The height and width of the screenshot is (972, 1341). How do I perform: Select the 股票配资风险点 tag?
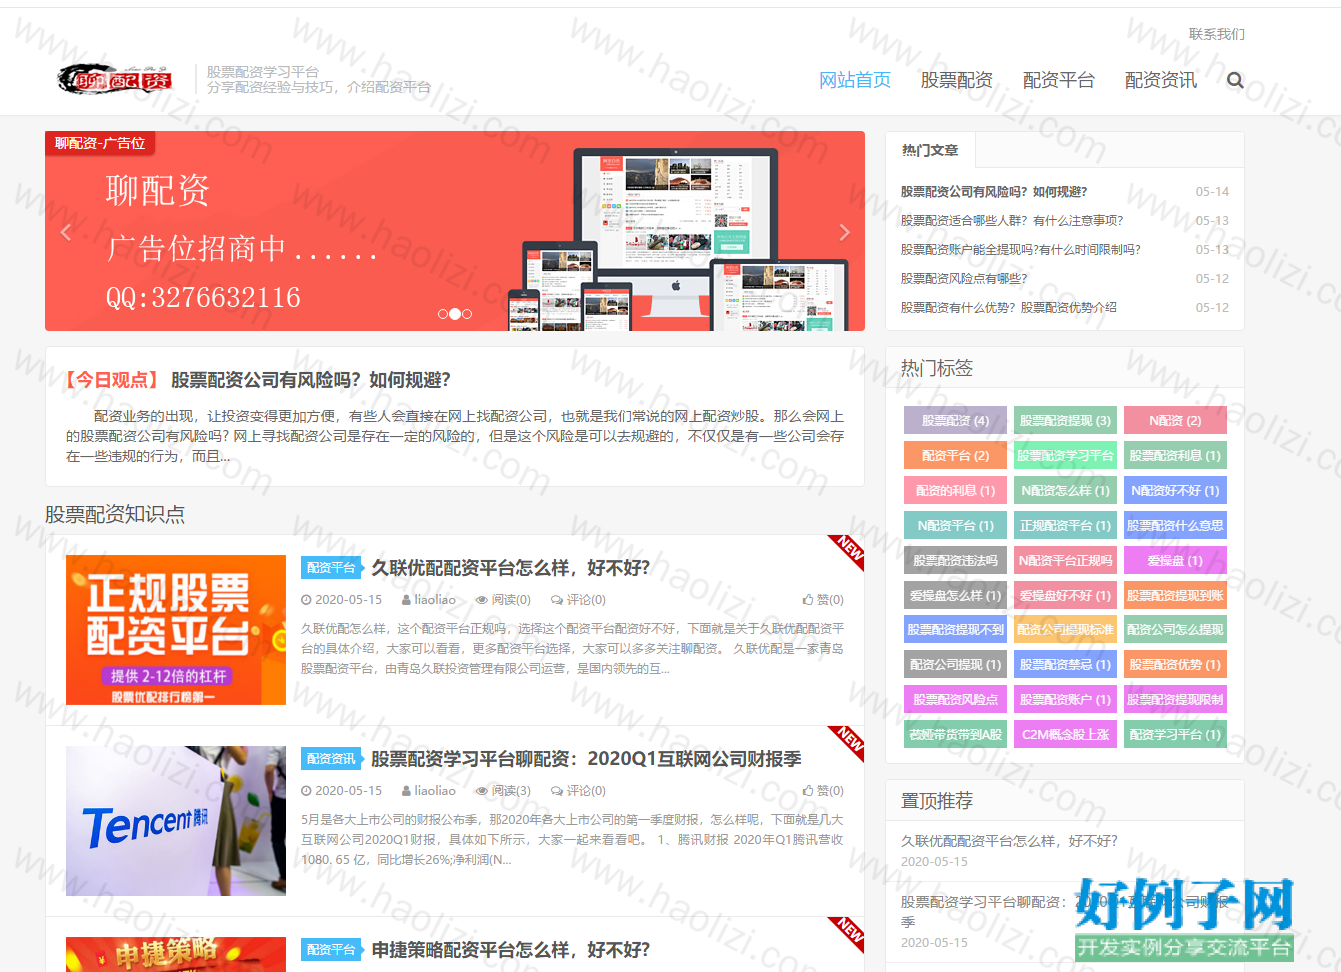point(955,700)
